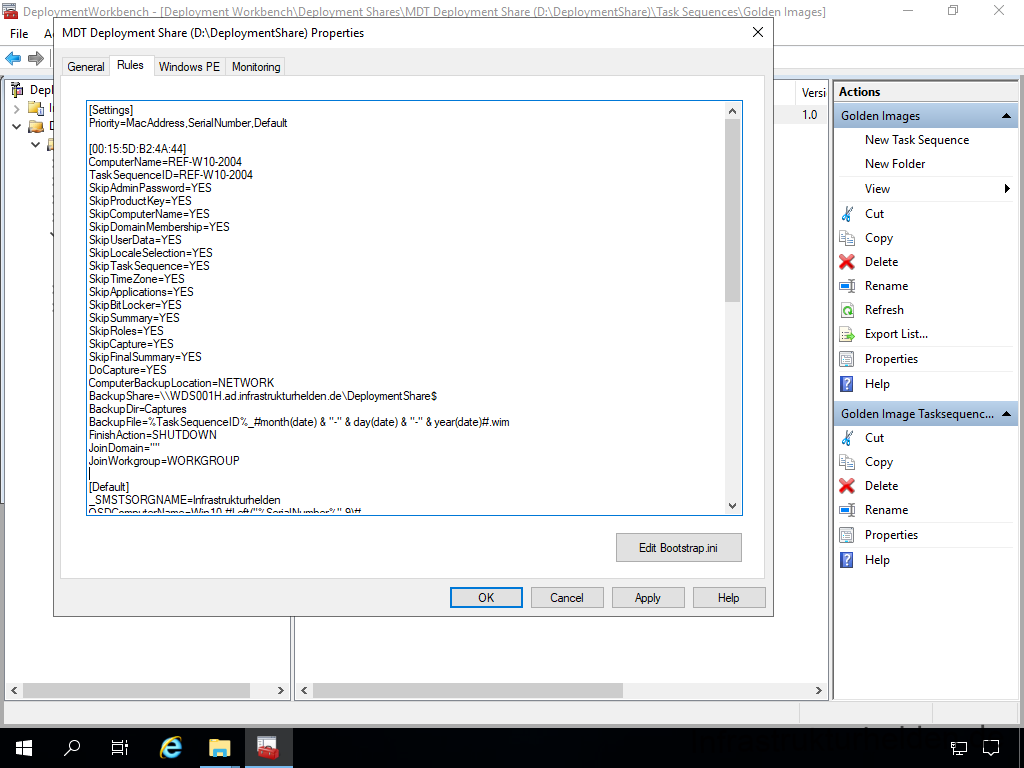Click the blue Back arrow in the toolbar
Viewport: 1024px width, 768px height.
(x=13, y=59)
